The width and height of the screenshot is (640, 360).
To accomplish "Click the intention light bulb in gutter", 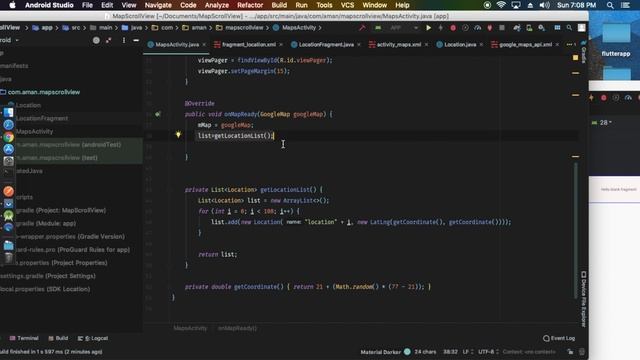I will pyautogui.click(x=178, y=134).
